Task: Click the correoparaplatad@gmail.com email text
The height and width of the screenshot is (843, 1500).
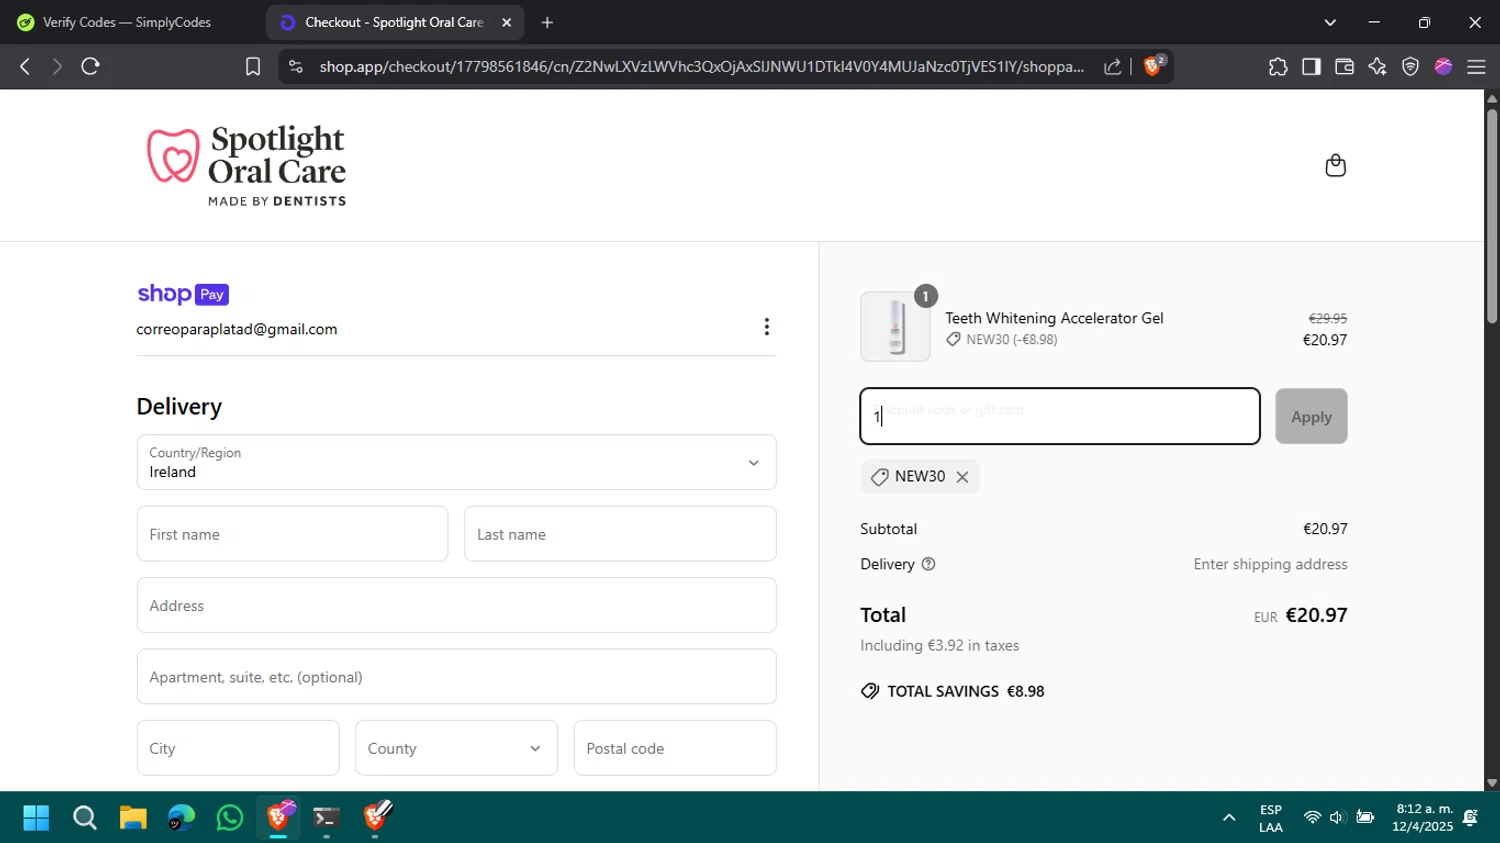Action: (x=237, y=329)
